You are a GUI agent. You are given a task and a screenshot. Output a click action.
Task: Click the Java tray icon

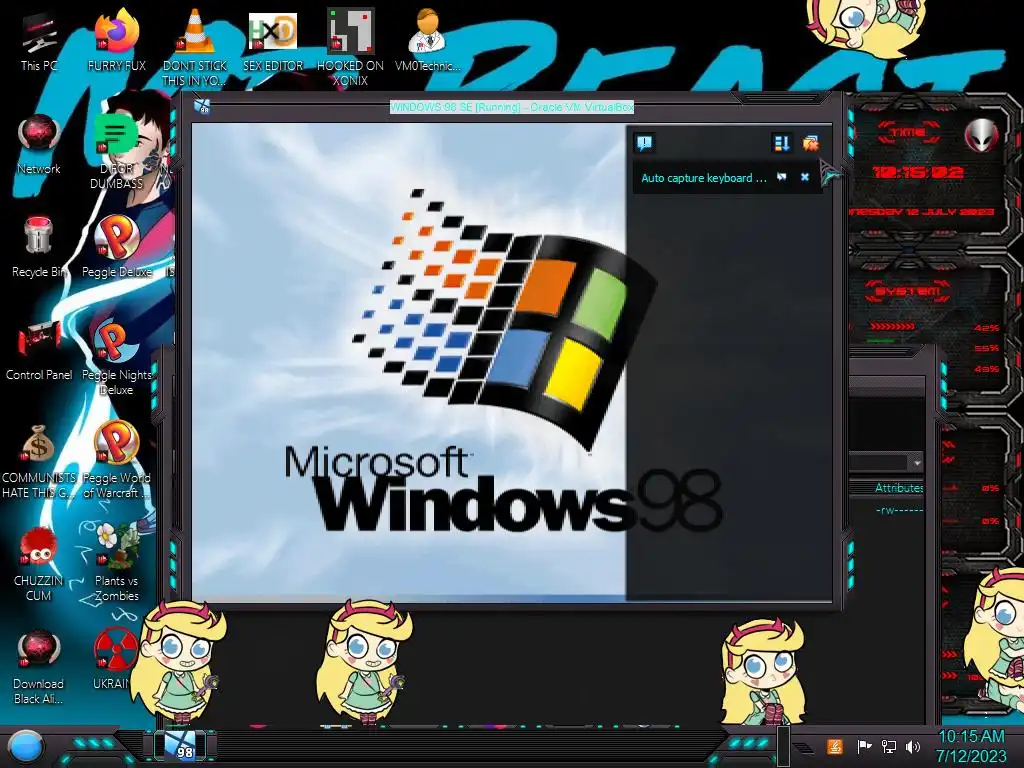[x=835, y=746]
